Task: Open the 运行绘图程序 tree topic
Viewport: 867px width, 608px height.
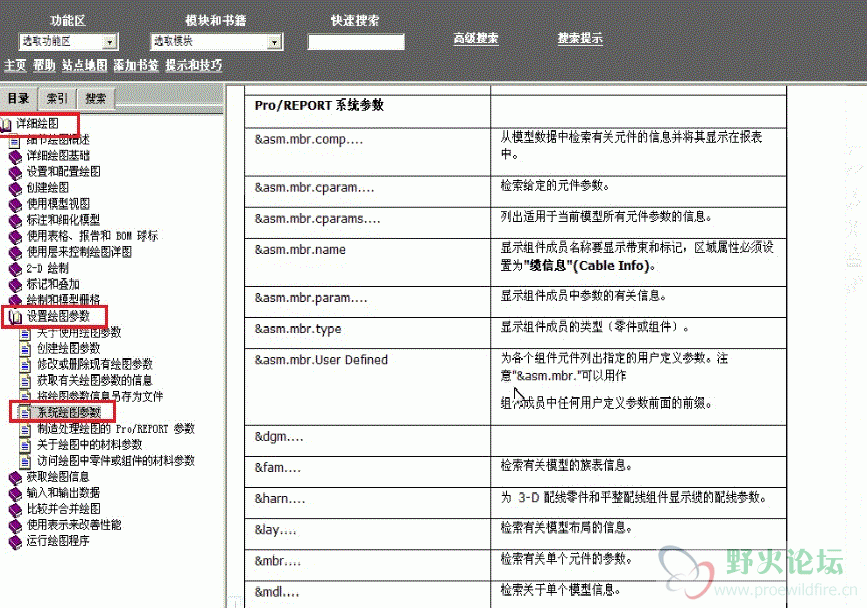Action: (58, 541)
